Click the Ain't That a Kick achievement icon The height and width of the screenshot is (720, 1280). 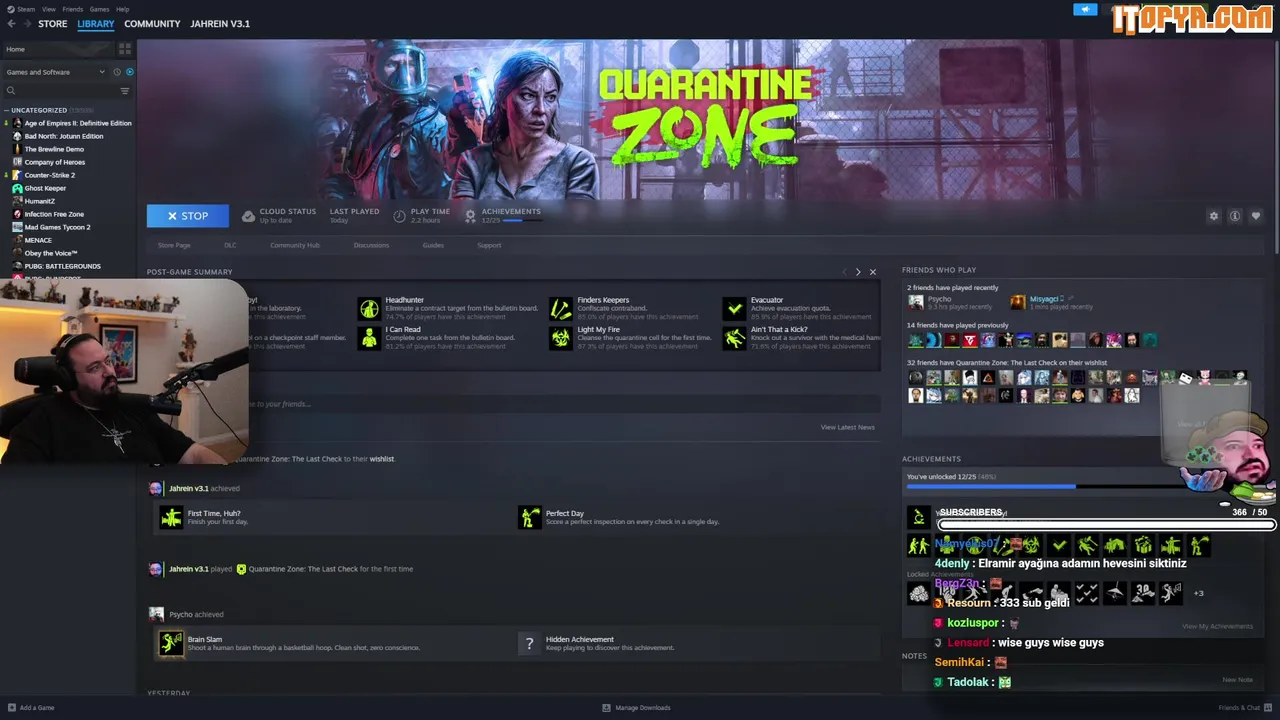(735, 338)
